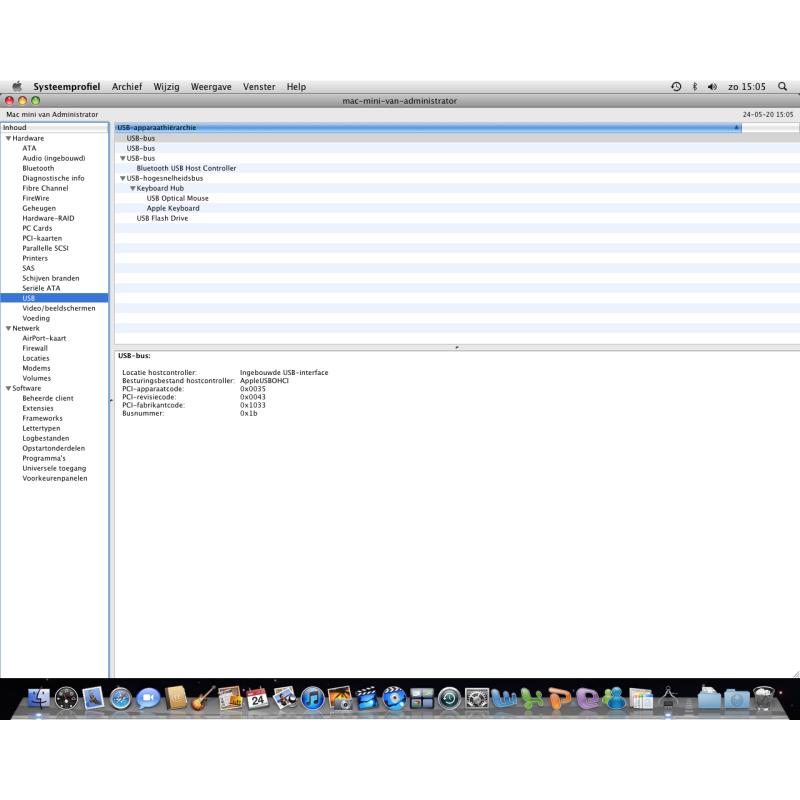The width and height of the screenshot is (800, 800).
Task: Select Video/beeldschermen in sidebar
Action: (59, 308)
